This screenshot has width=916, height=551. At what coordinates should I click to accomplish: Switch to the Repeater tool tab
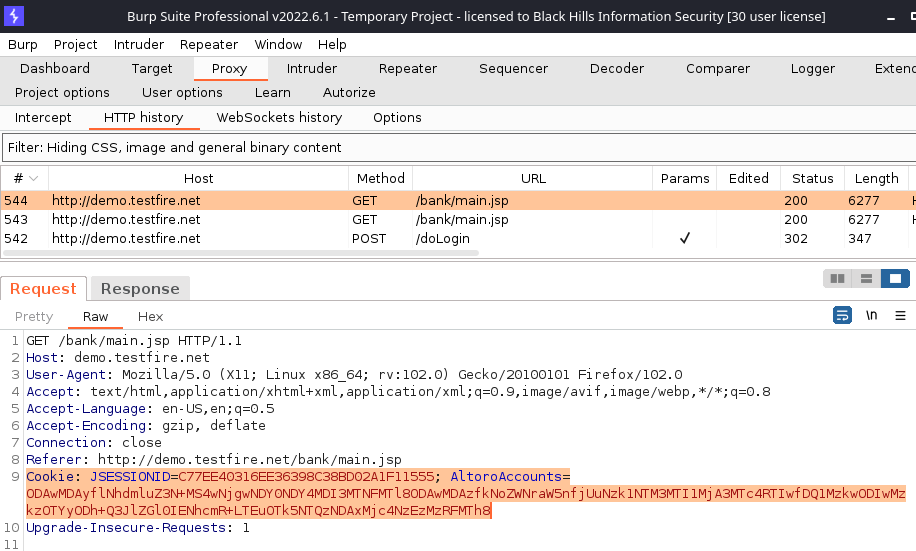pos(407,68)
